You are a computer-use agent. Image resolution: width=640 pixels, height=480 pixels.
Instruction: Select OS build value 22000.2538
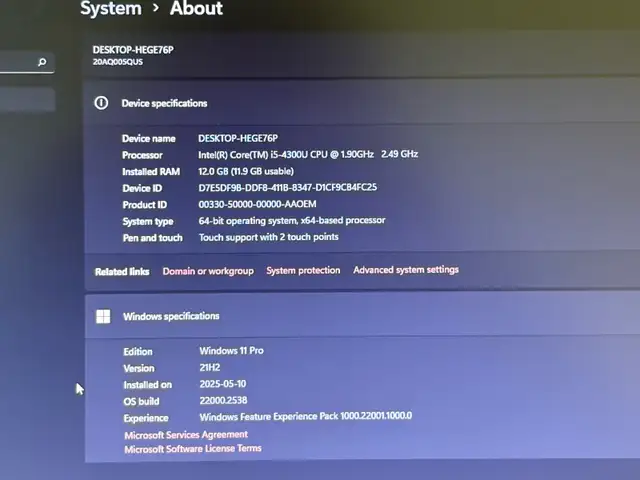223,400
